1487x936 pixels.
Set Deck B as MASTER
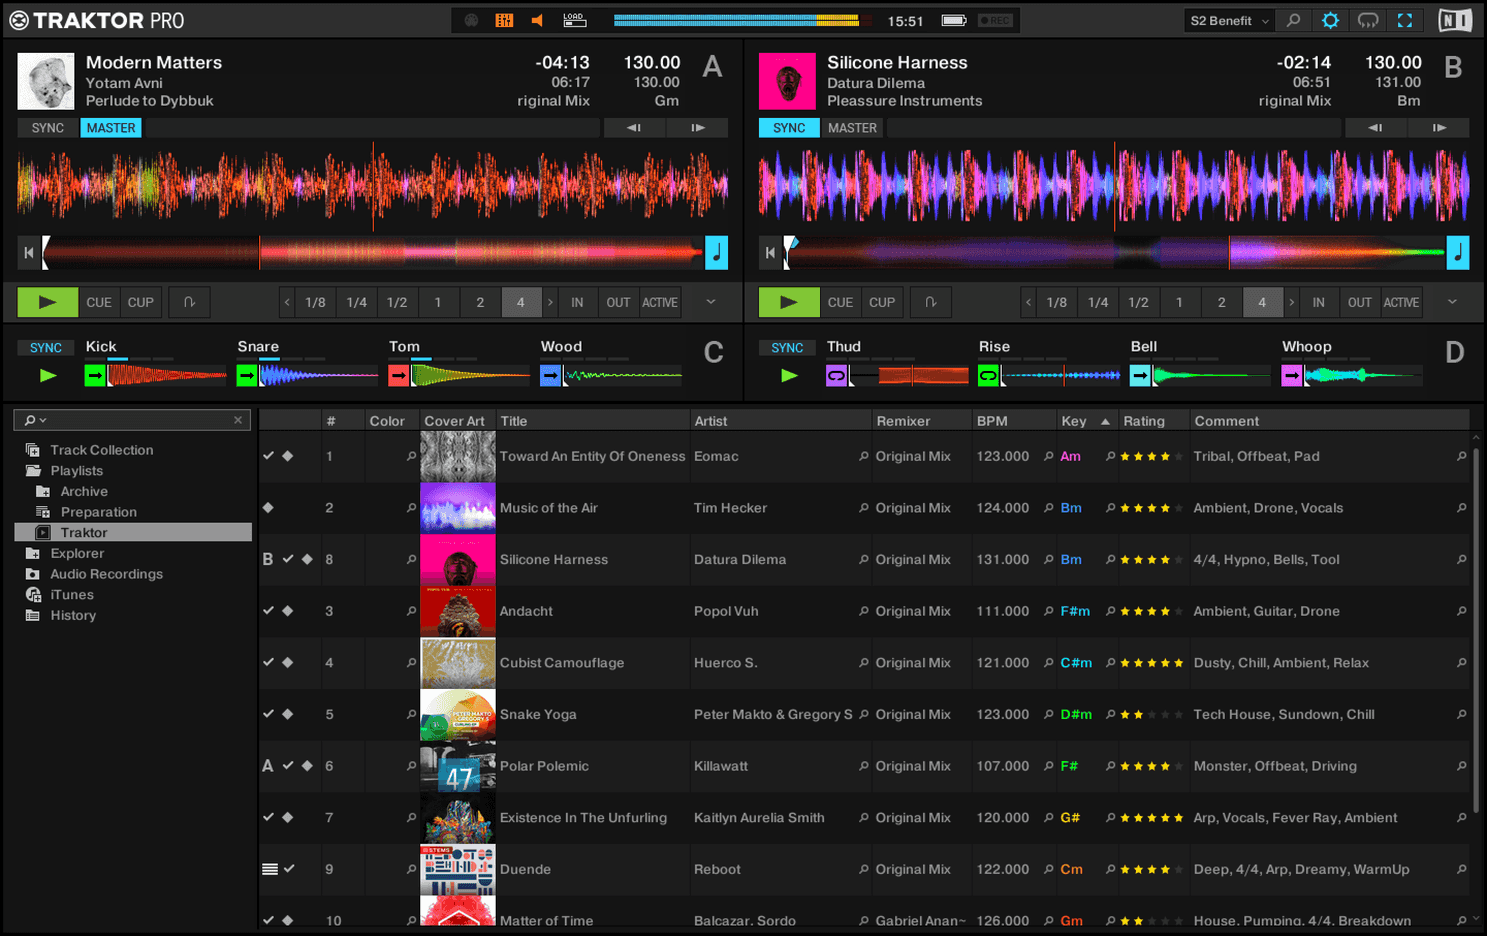851,127
